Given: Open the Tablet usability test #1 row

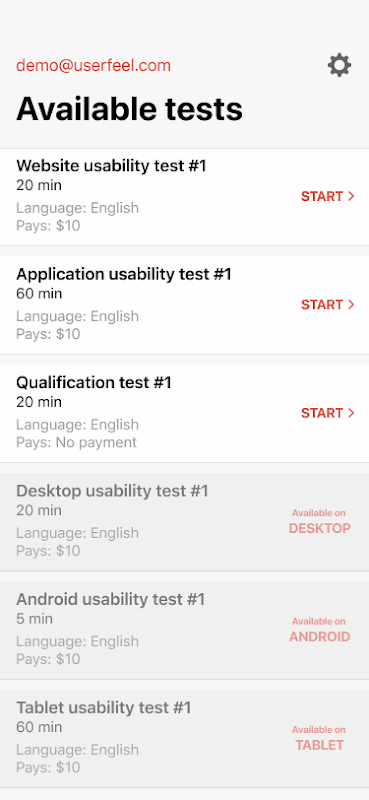Looking at the screenshot, I should click(184, 738).
